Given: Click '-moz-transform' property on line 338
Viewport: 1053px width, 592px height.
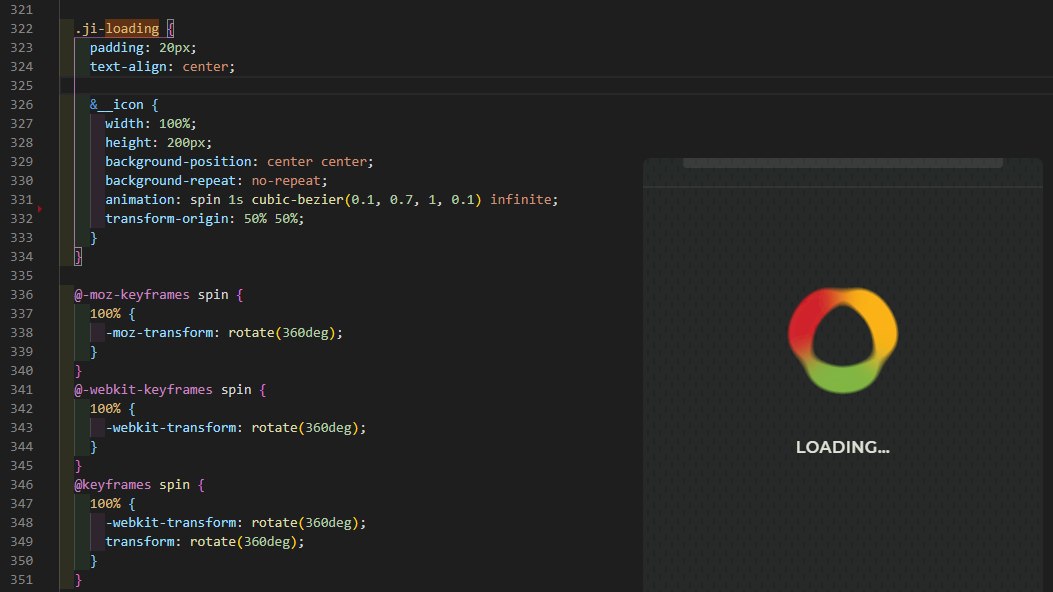Looking at the screenshot, I should [x=159, y=332].
